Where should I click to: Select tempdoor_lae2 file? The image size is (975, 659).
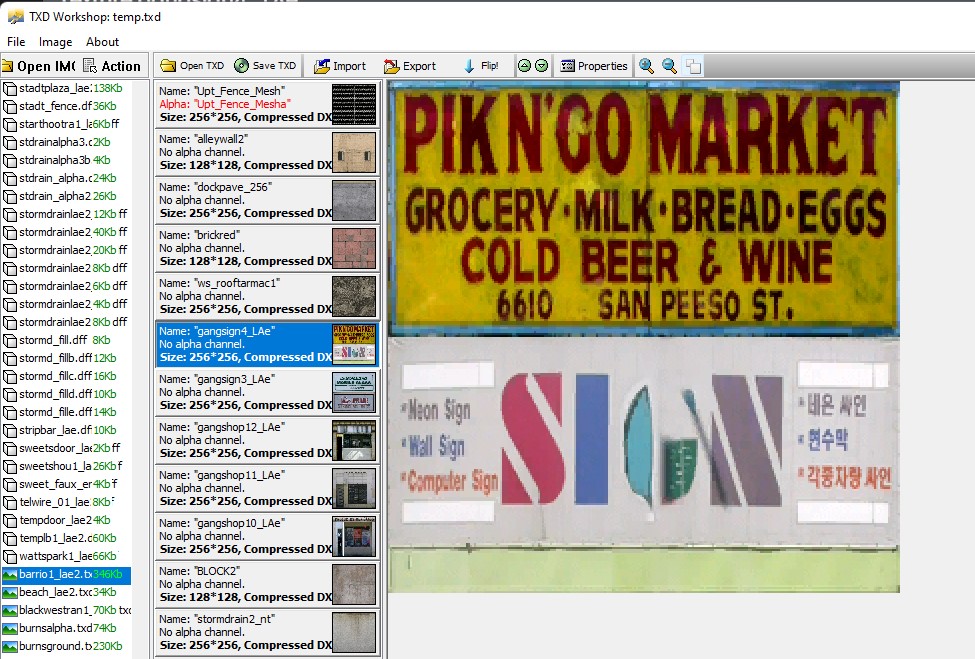66,521
